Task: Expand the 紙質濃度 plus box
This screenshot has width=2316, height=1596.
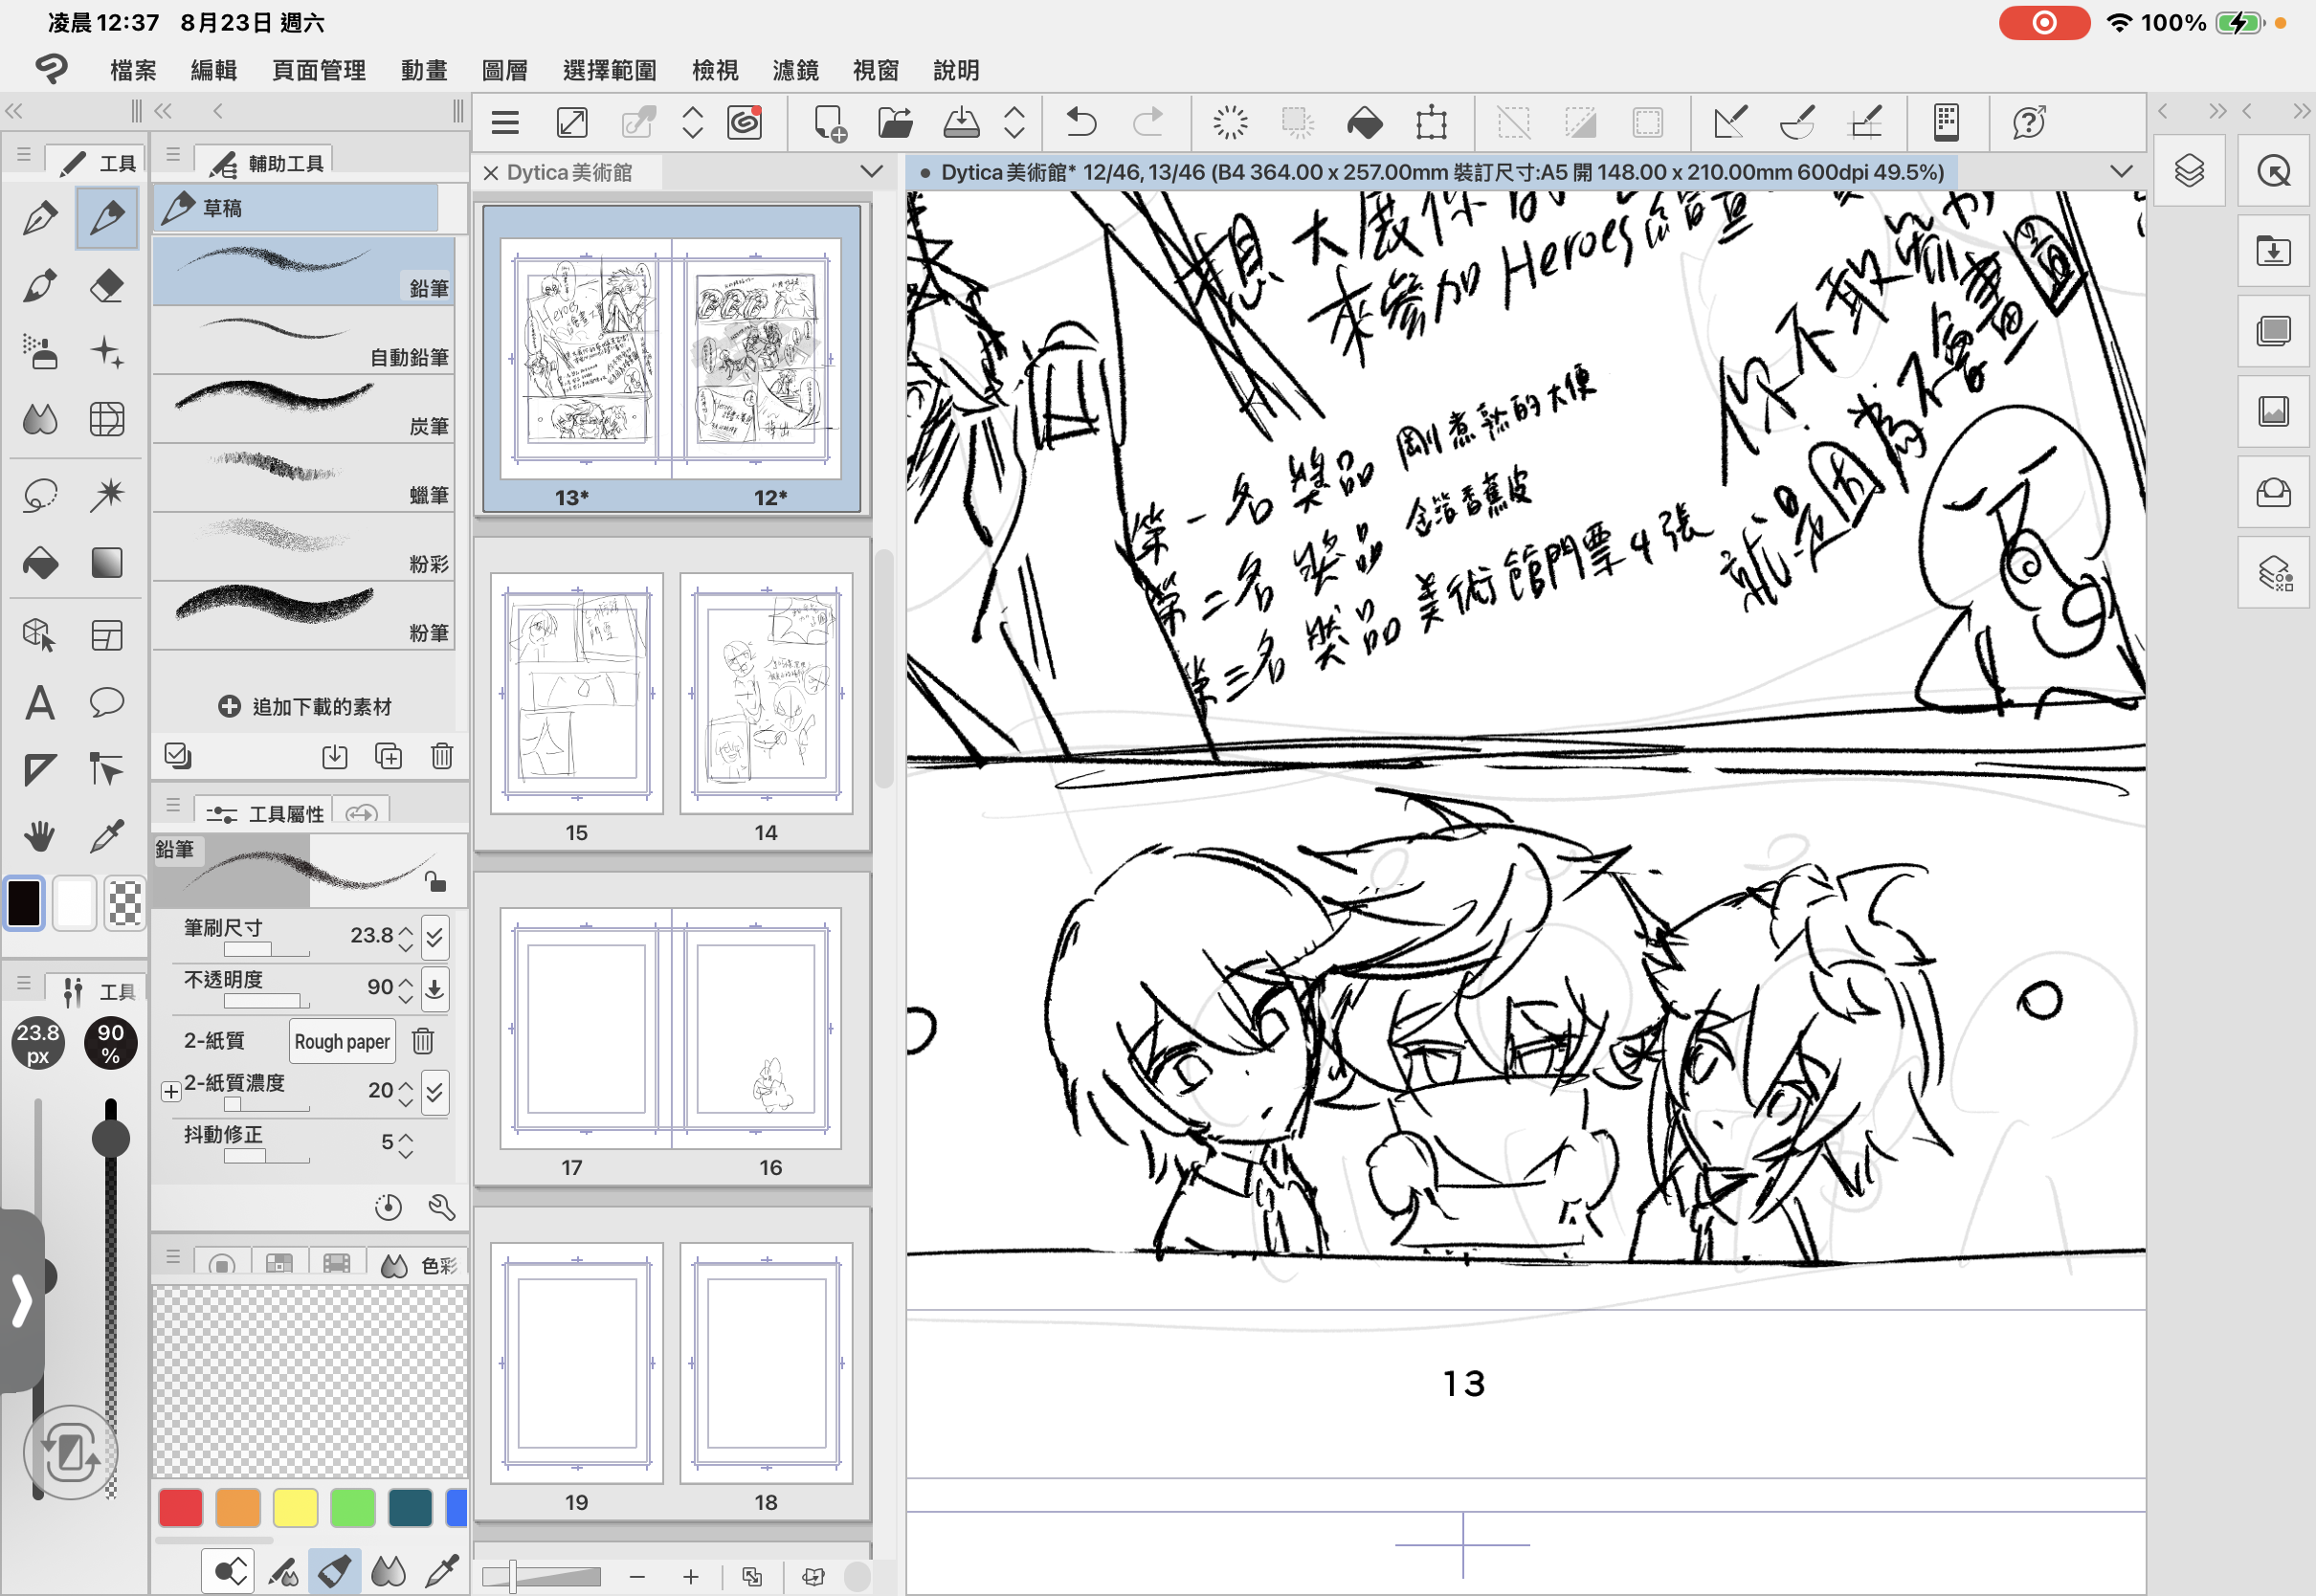Action: [171, 1091]
